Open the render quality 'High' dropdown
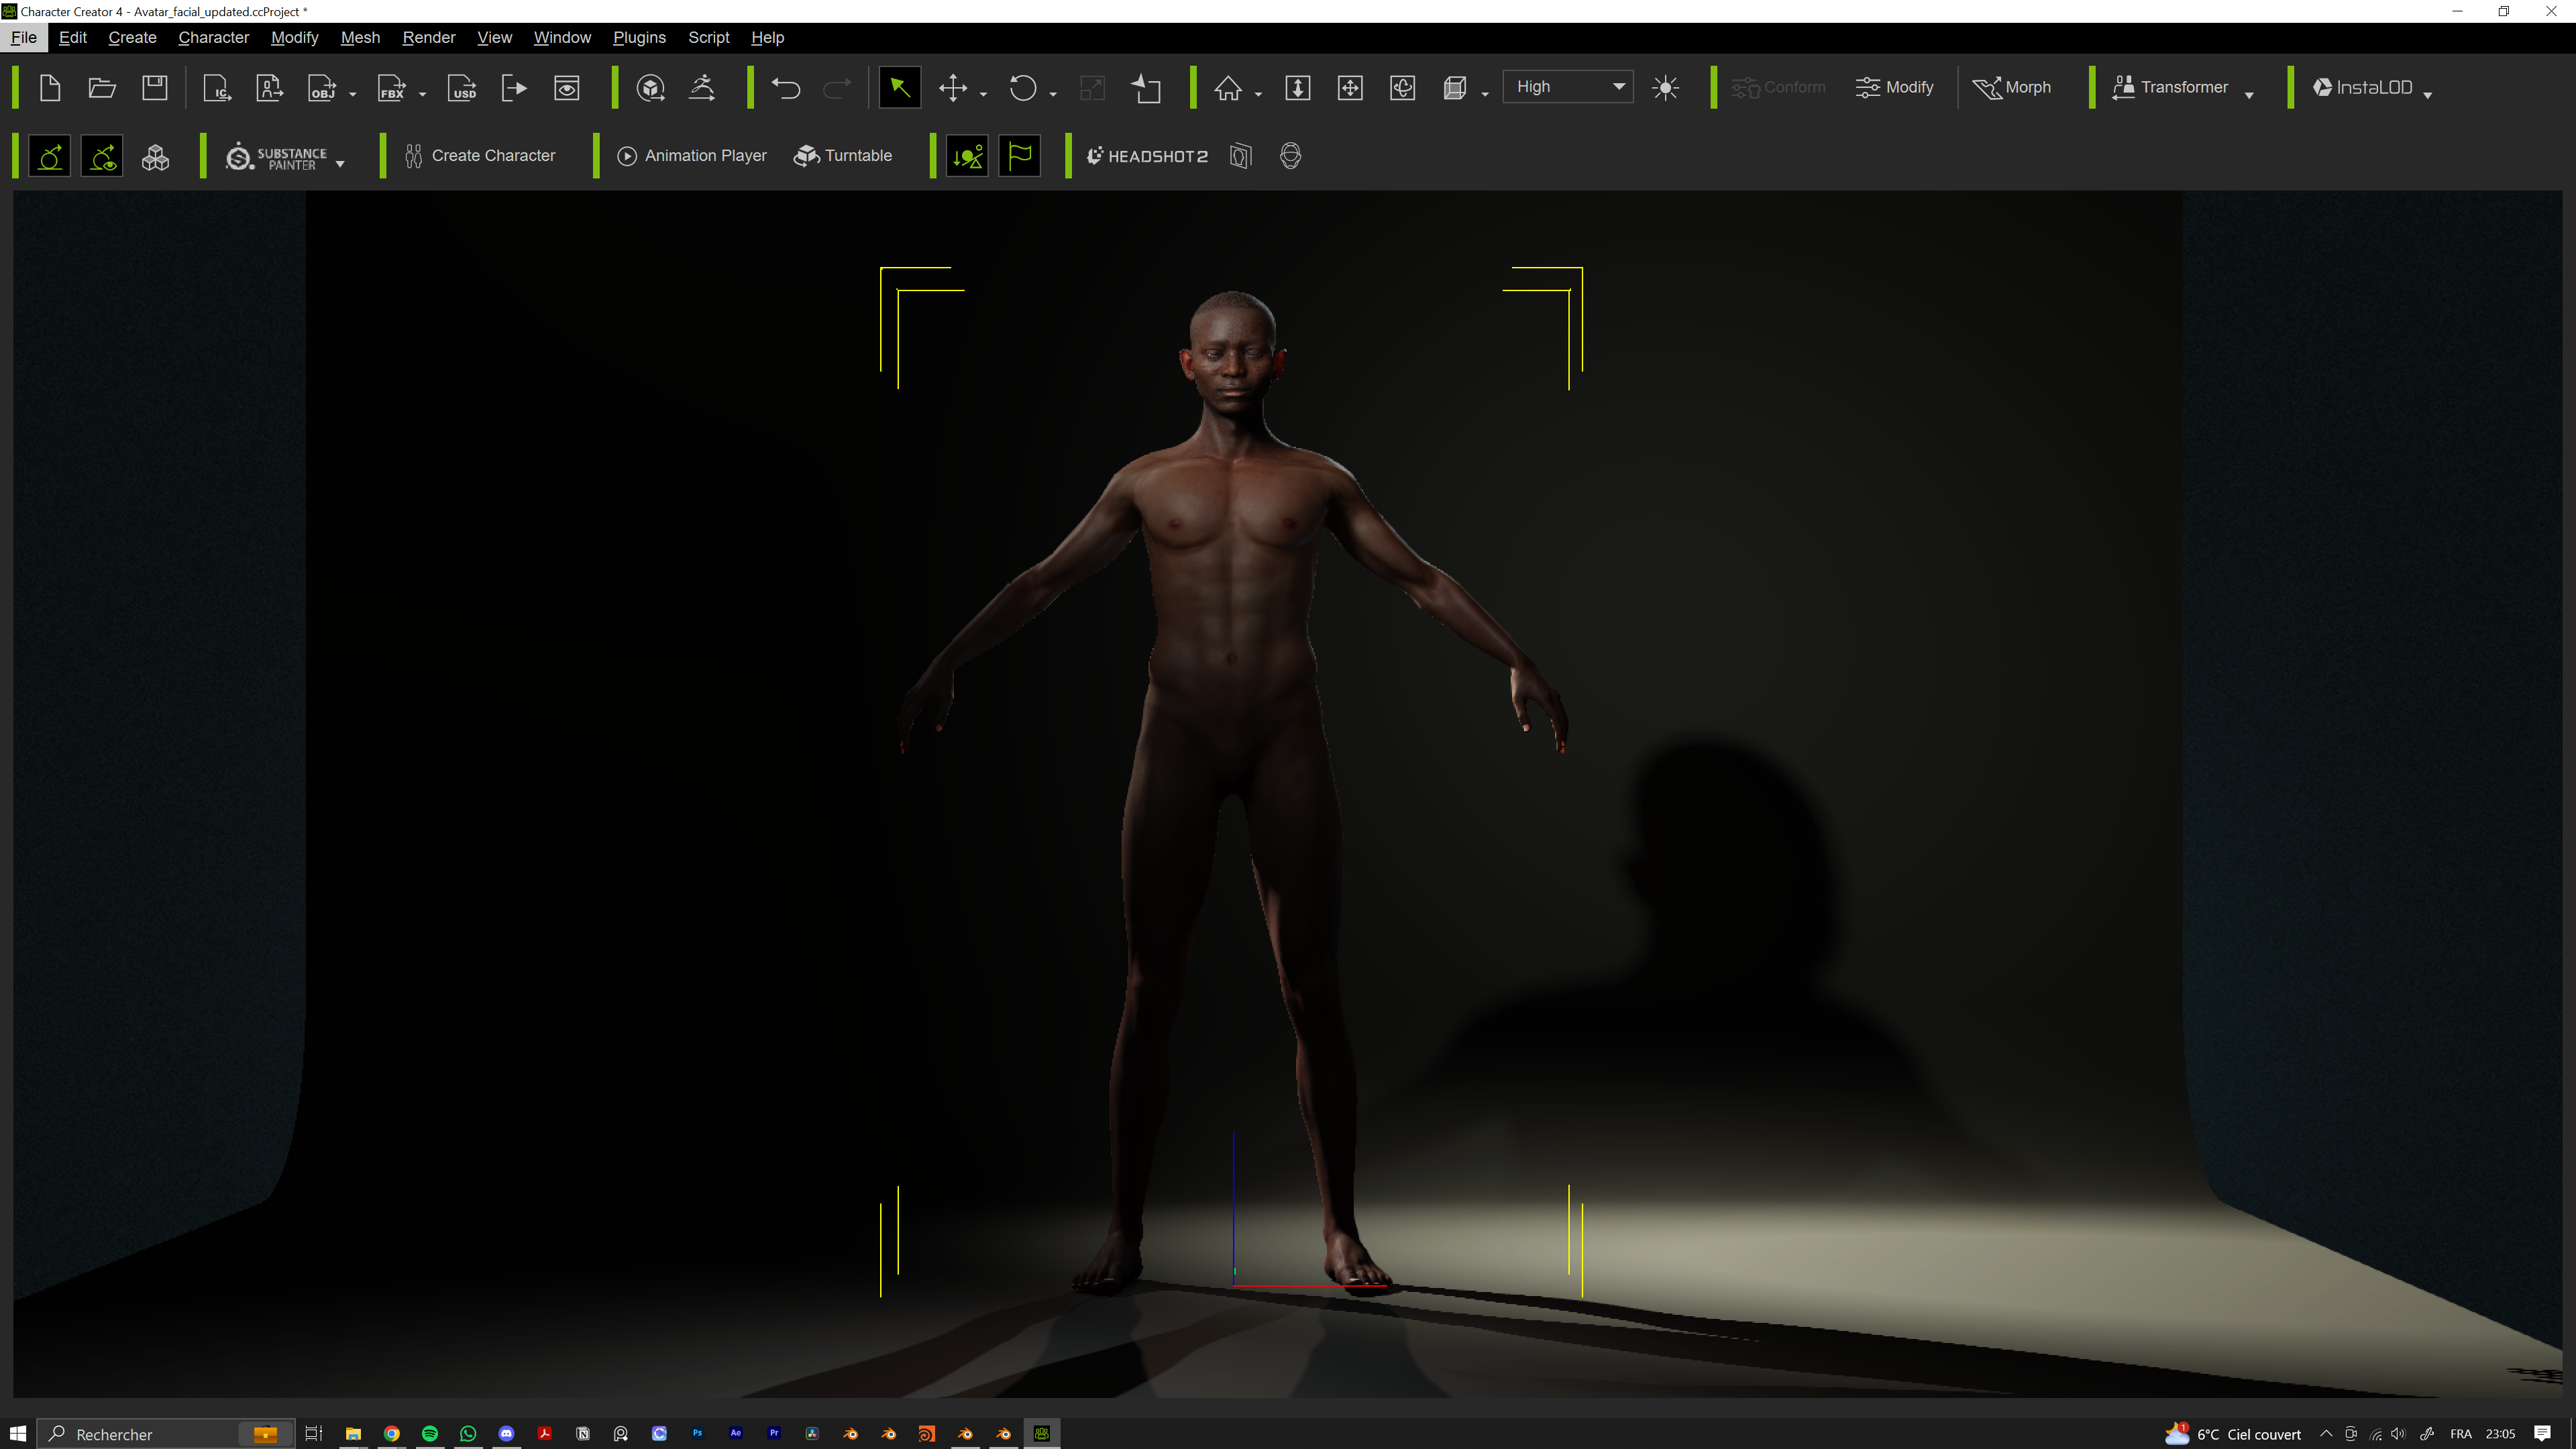 (1568, 87)
